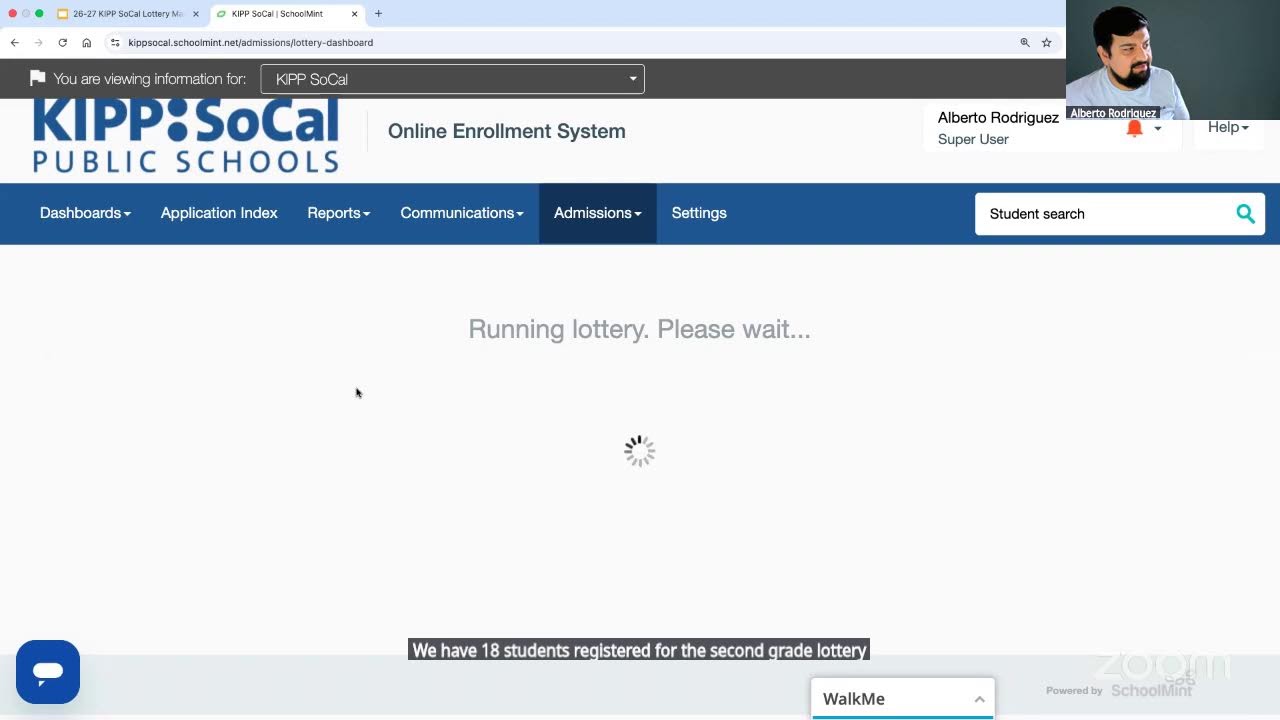Click the zoom magnifier in address bar
This screenshot has height=720, width=1280.
1025,42
